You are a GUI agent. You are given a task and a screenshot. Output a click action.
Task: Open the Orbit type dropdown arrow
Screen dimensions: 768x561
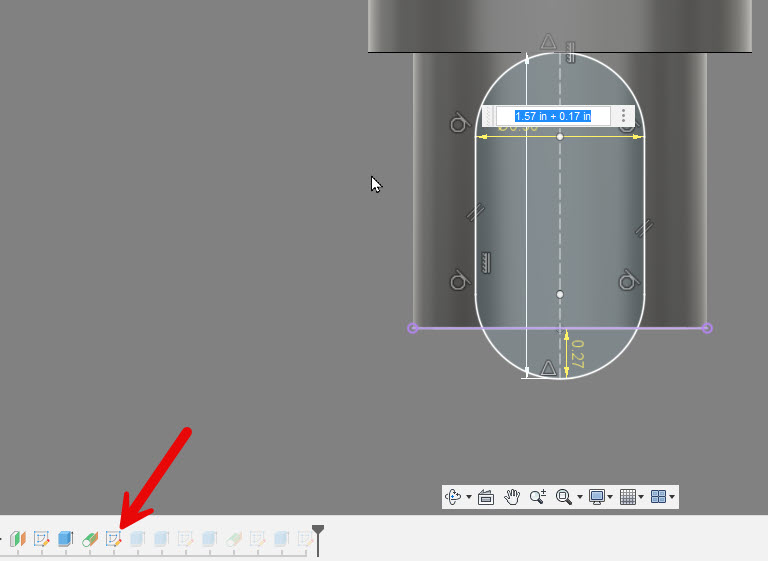point(469,497)
